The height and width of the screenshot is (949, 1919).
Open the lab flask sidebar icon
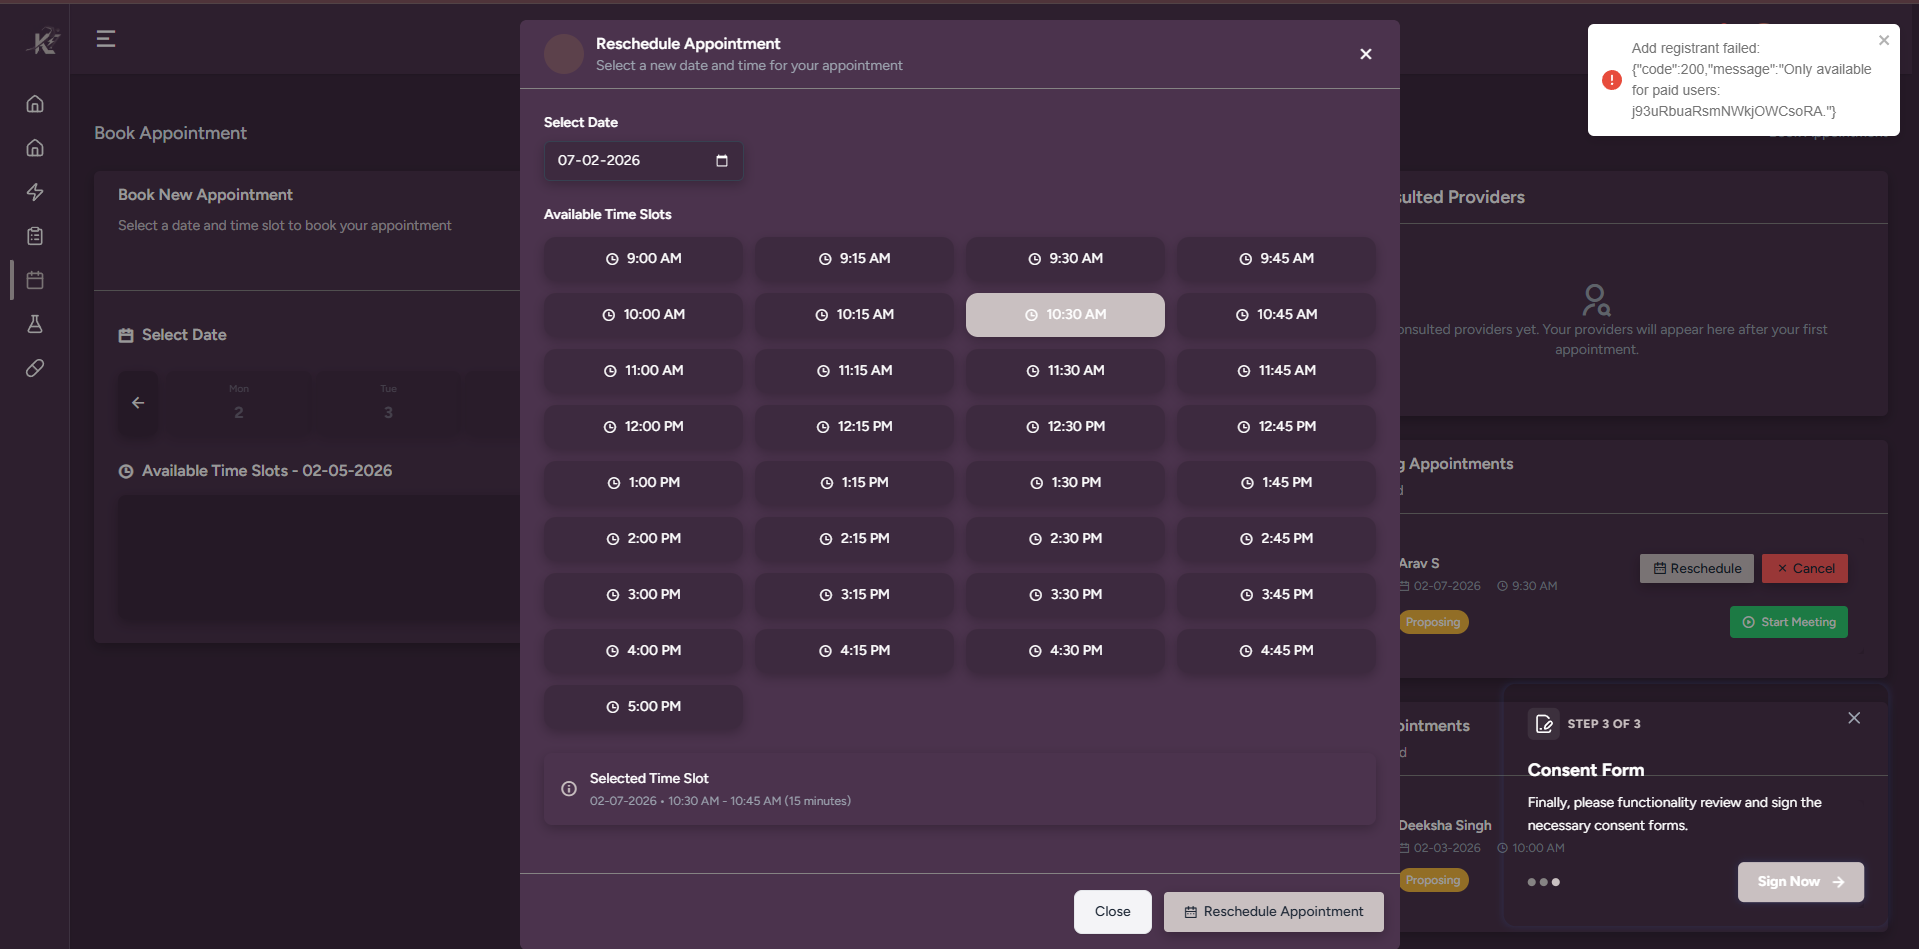click(35, 324)
